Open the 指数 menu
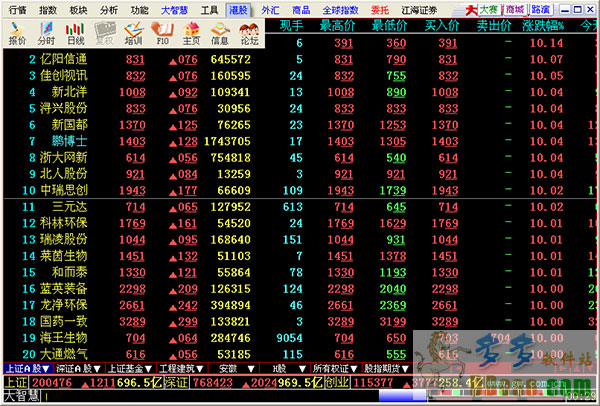 coord(48,10)
